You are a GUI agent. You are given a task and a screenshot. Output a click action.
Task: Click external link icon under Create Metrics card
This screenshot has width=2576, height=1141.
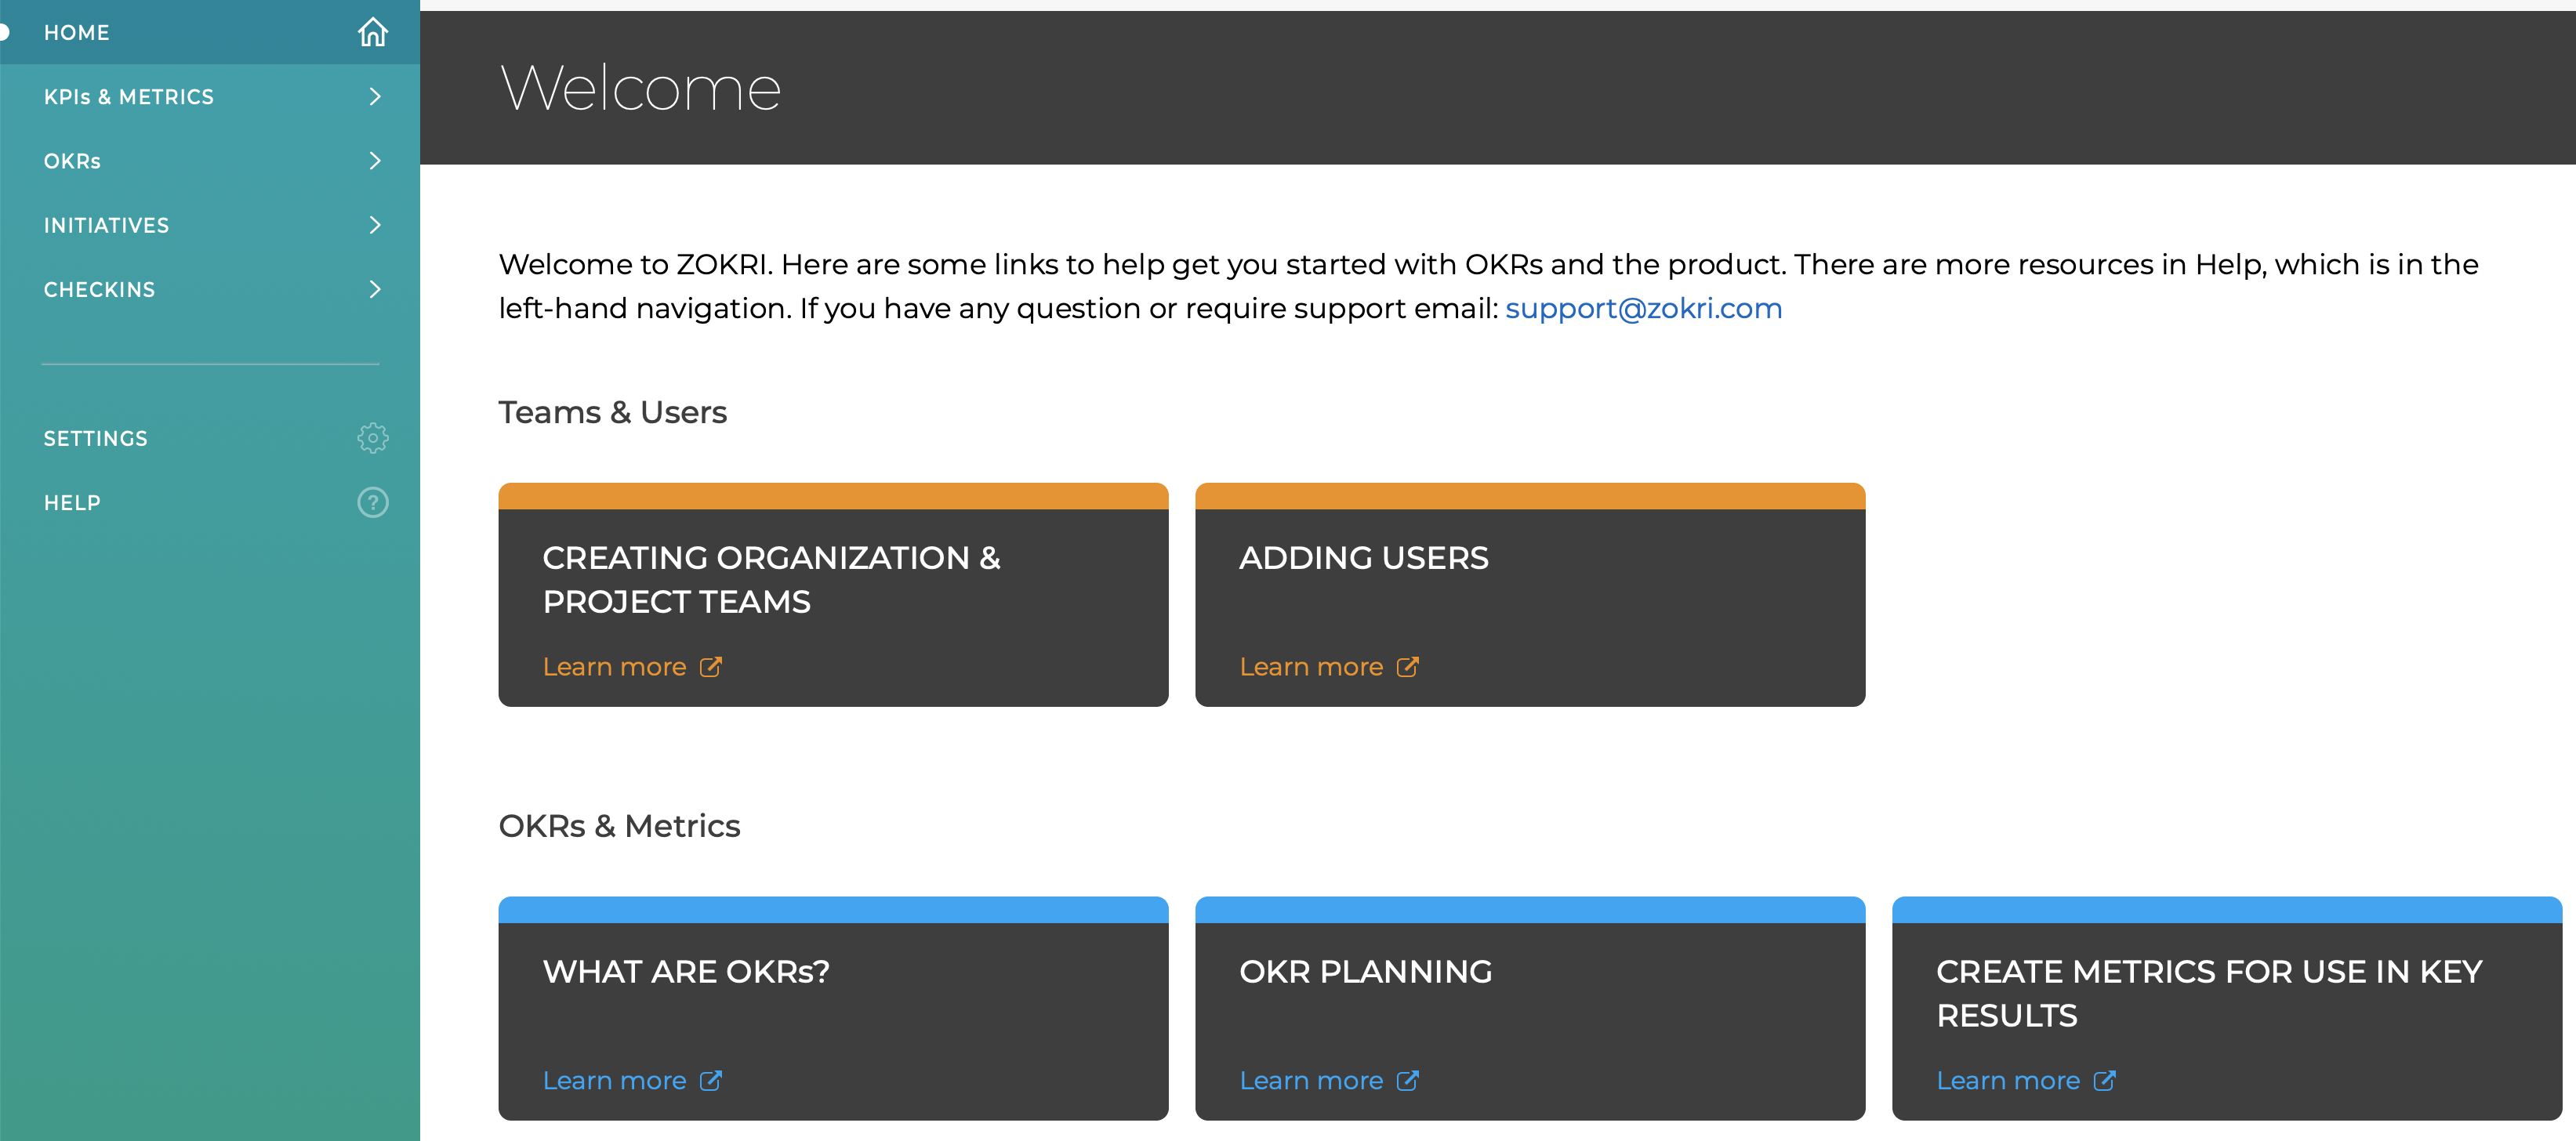(x=2105, y=1081)
